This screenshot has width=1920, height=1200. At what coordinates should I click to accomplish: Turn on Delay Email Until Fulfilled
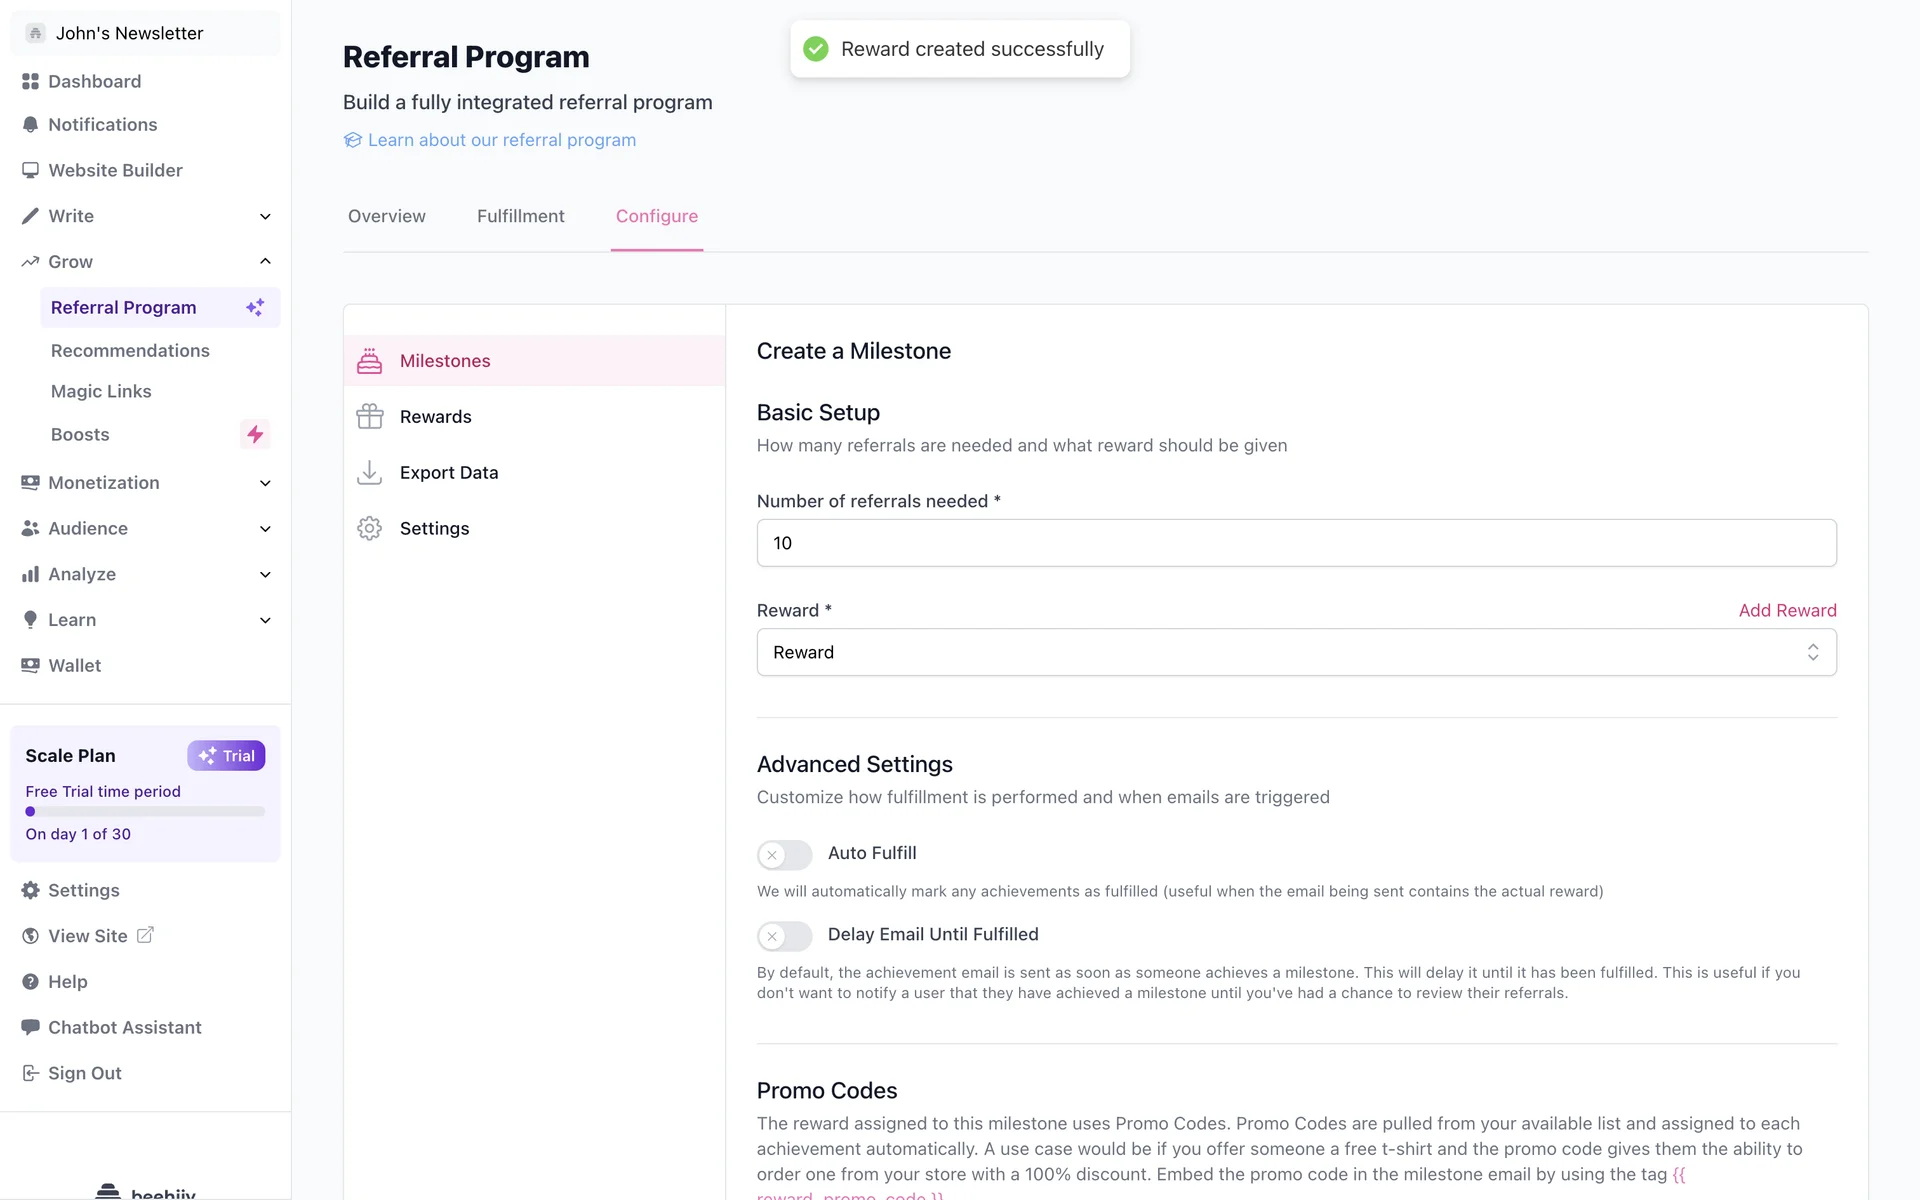785,936
